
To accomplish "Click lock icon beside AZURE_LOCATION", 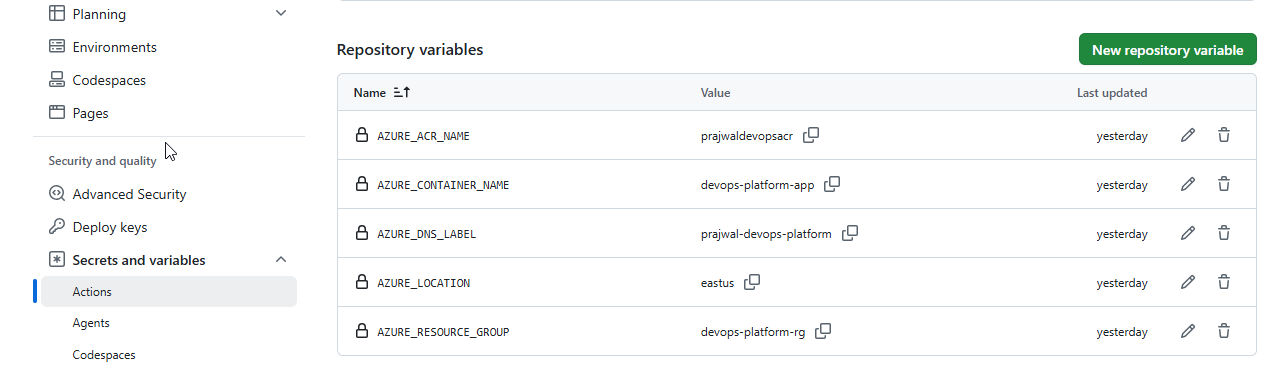I will (x=362, y=282).
